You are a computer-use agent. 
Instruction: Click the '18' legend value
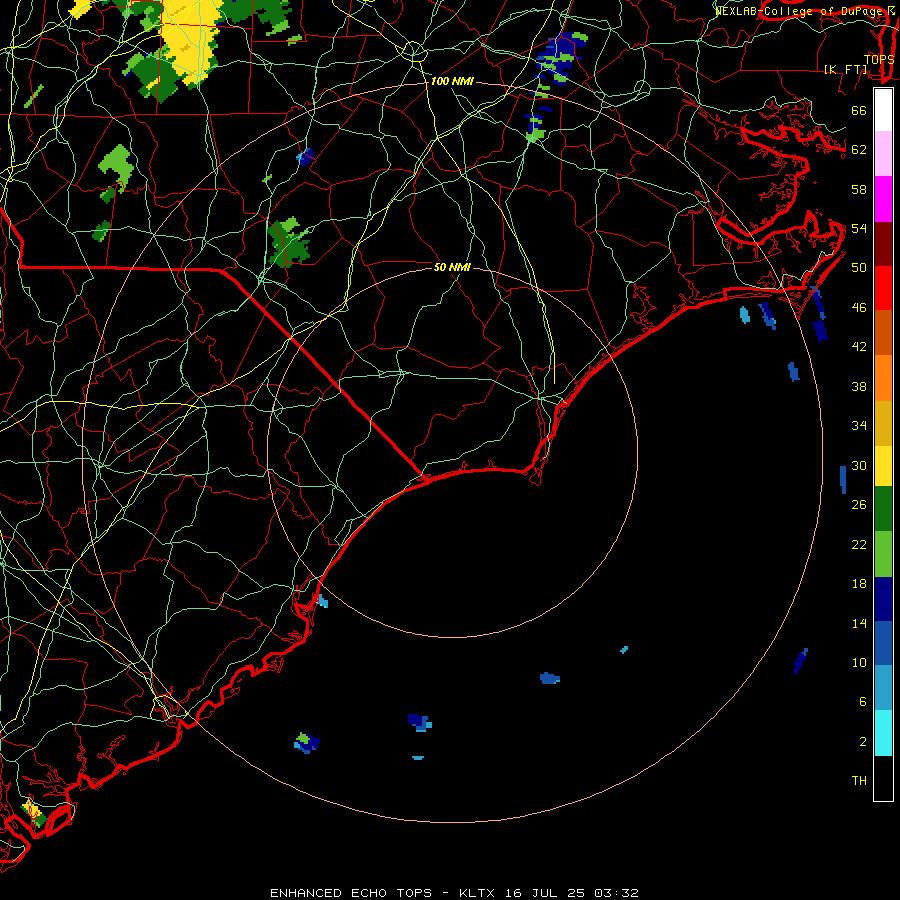coord(859,584)
